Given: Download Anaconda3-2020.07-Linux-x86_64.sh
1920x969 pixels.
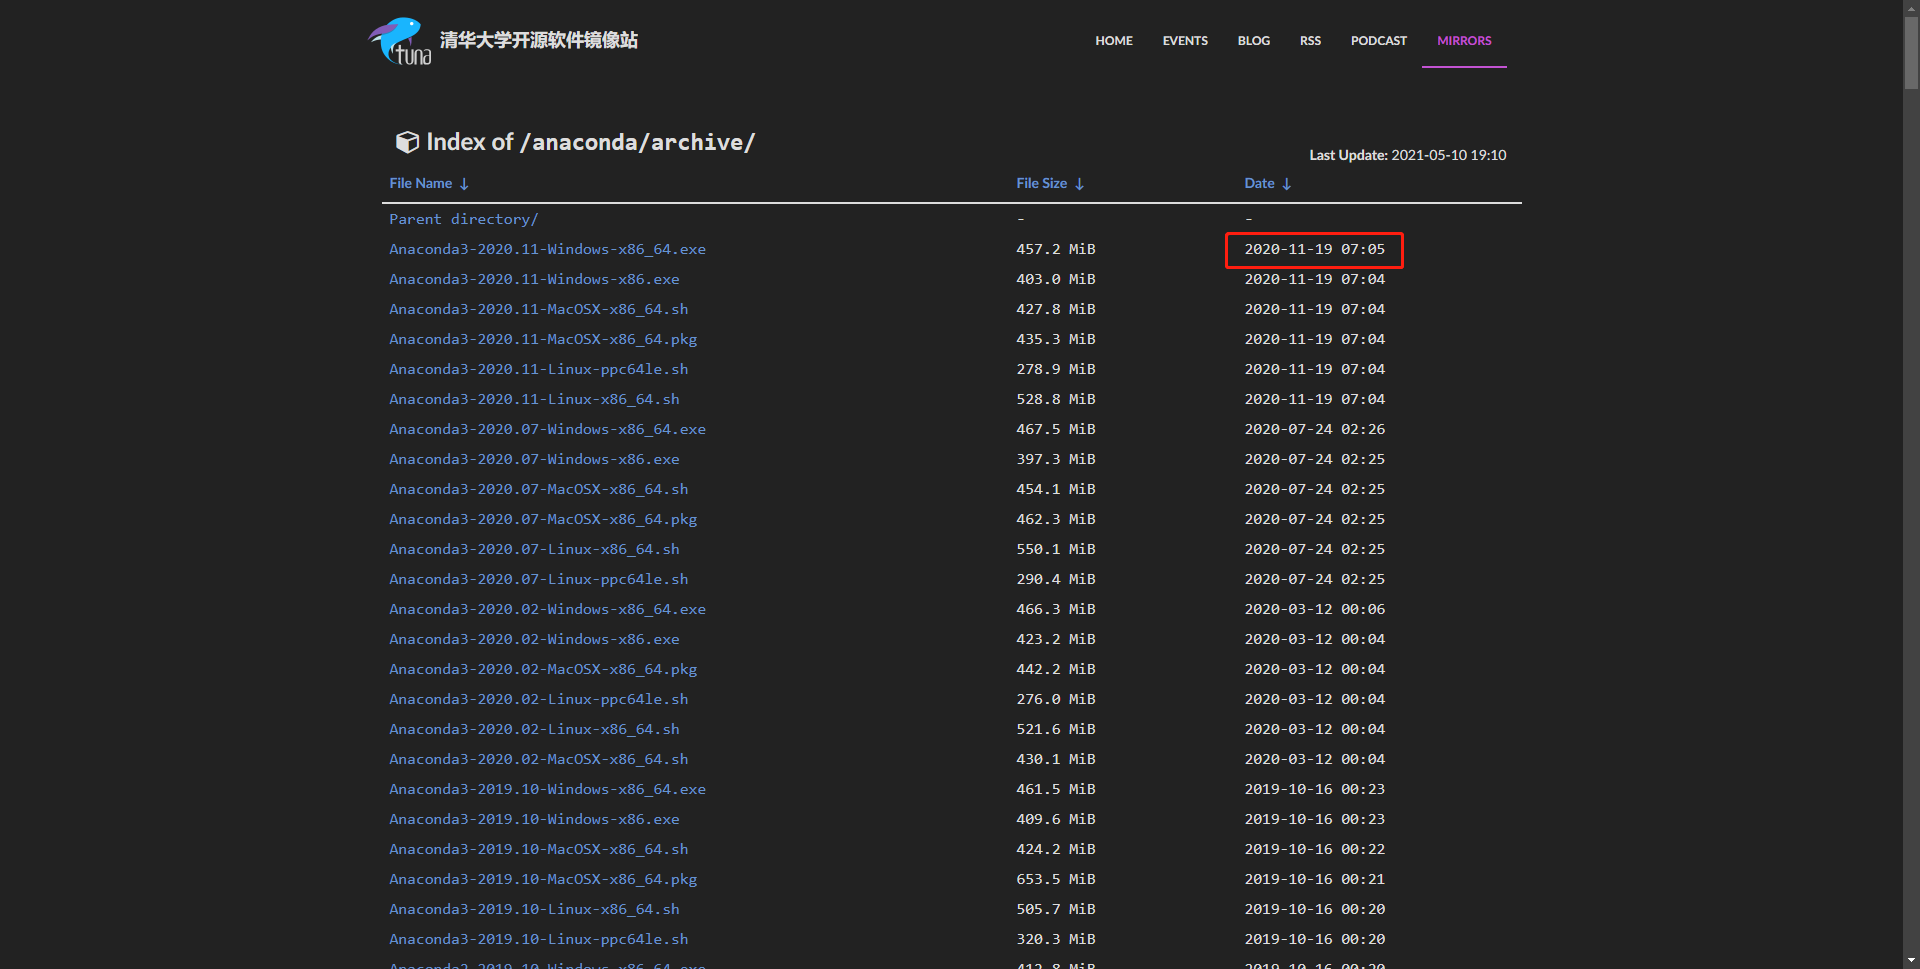Looking at the screenshot, I should 534,549.
